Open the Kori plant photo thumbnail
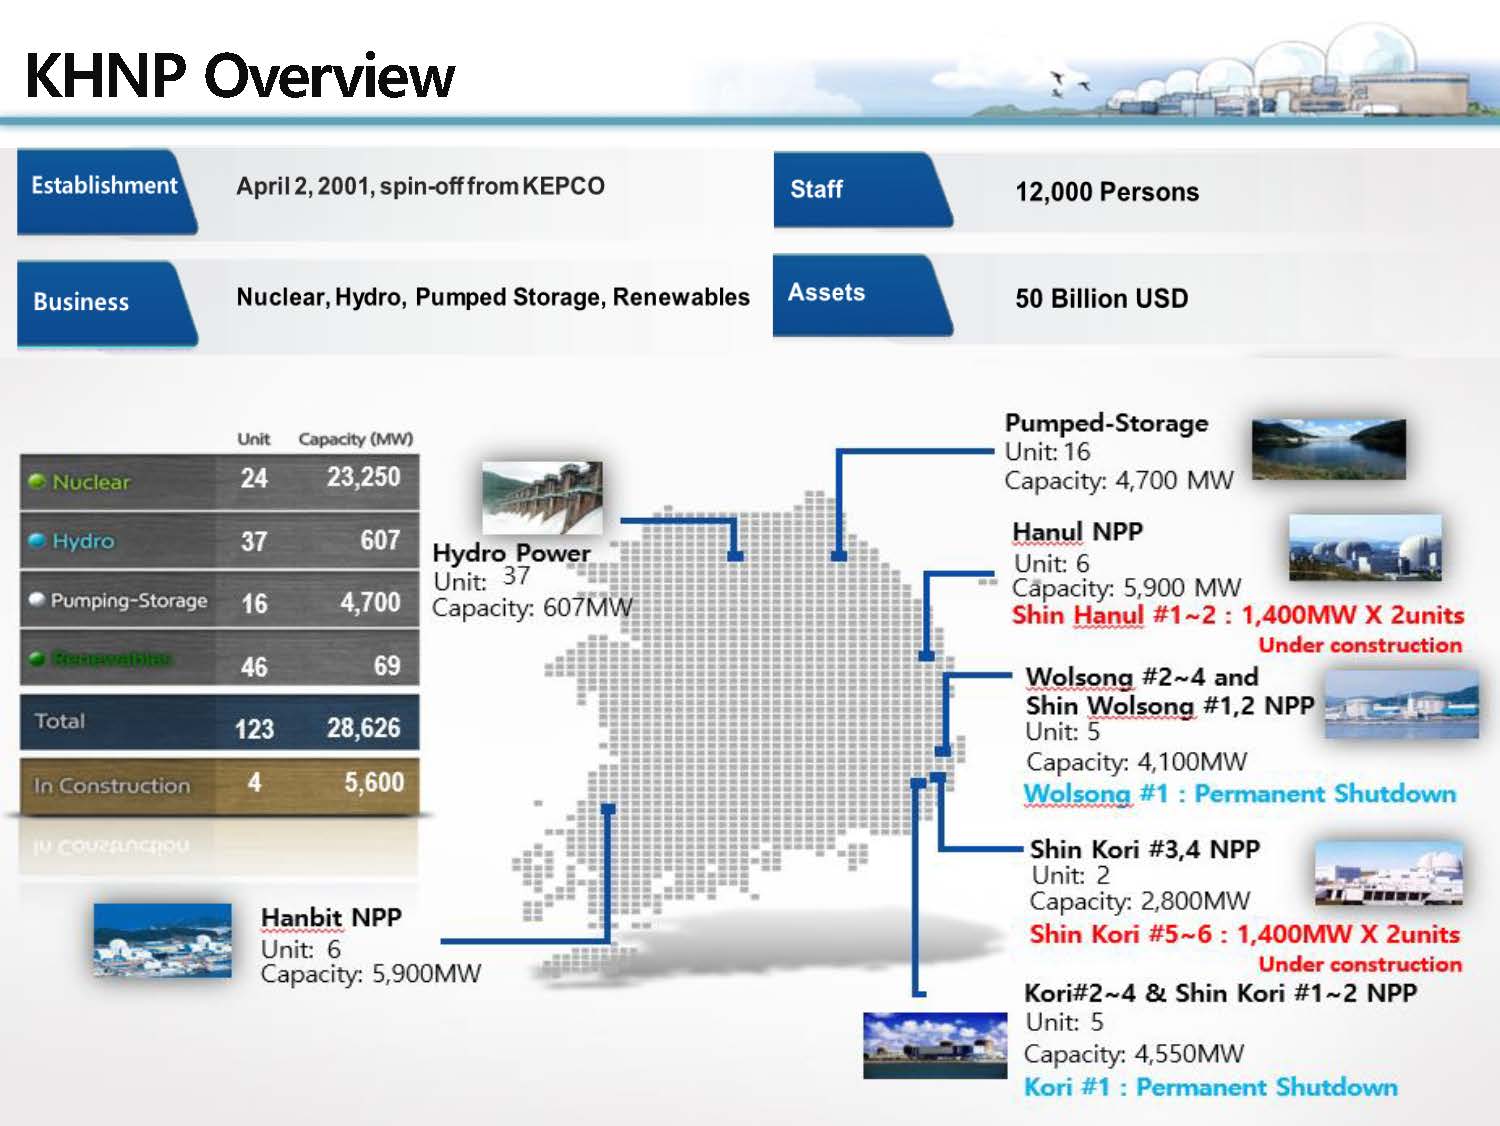1500x1126 pixels. coord(934,1046)
